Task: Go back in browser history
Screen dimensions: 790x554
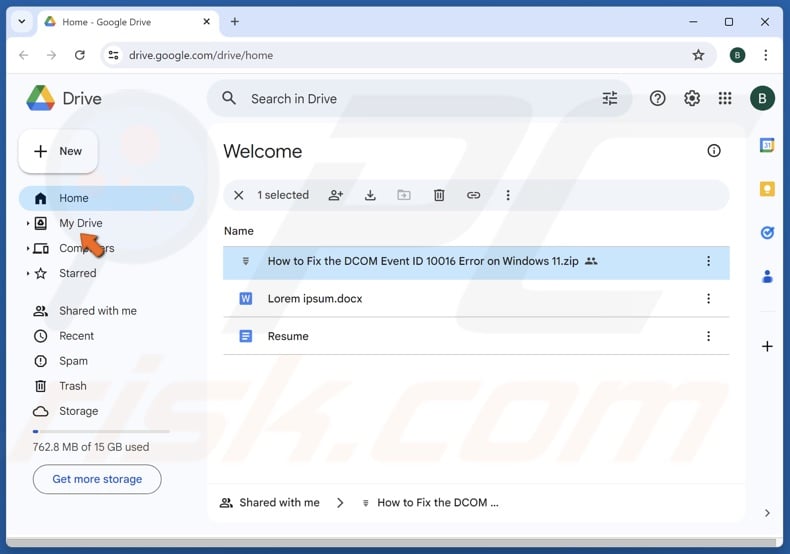Action: pos(23,55)
